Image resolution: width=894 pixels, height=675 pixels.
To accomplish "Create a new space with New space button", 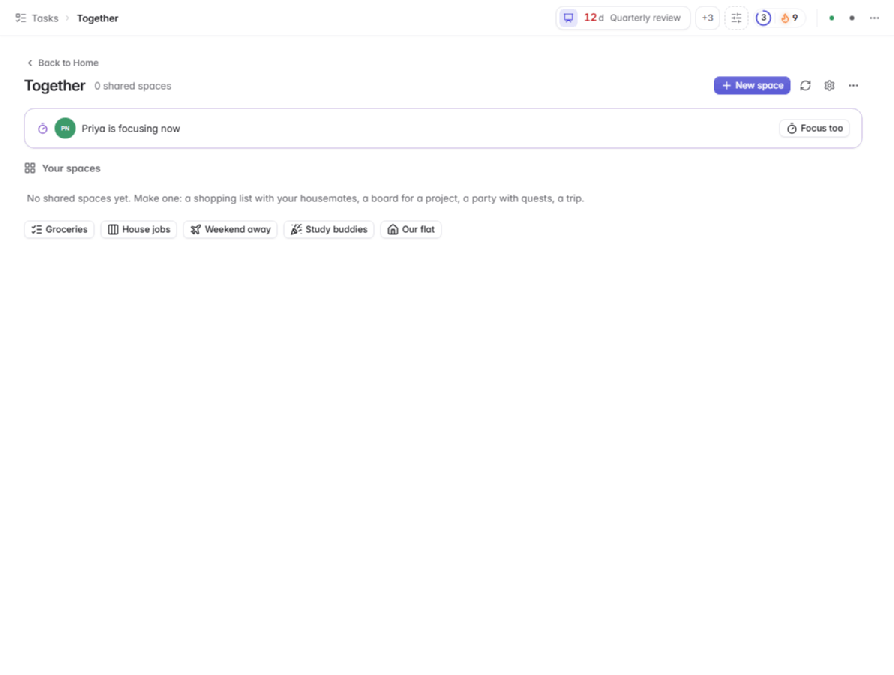I will (751, 86).
